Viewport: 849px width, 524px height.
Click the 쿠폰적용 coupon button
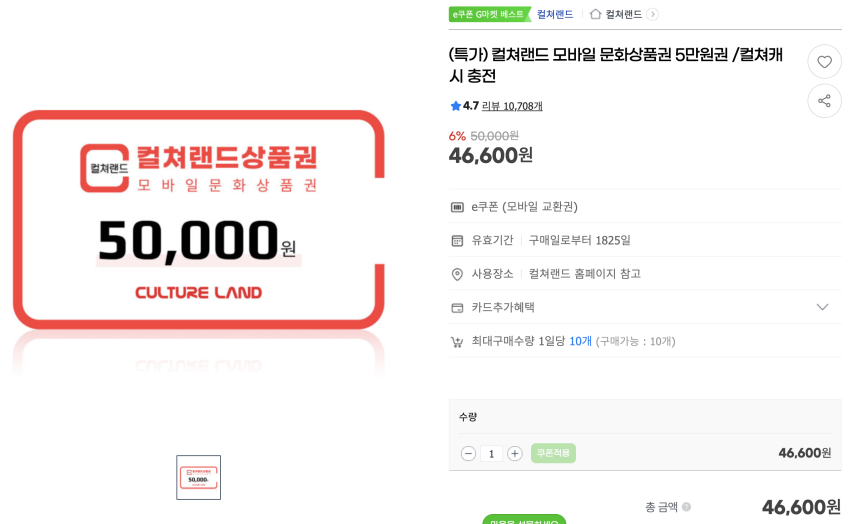553,453
